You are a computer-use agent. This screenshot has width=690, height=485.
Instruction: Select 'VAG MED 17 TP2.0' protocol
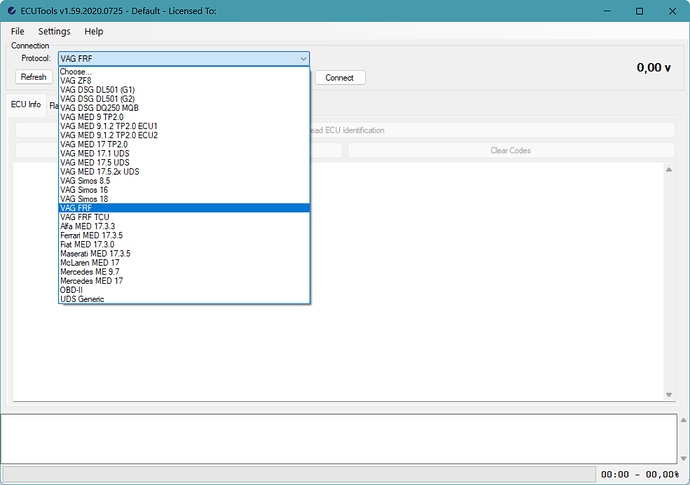click(184, 144)
